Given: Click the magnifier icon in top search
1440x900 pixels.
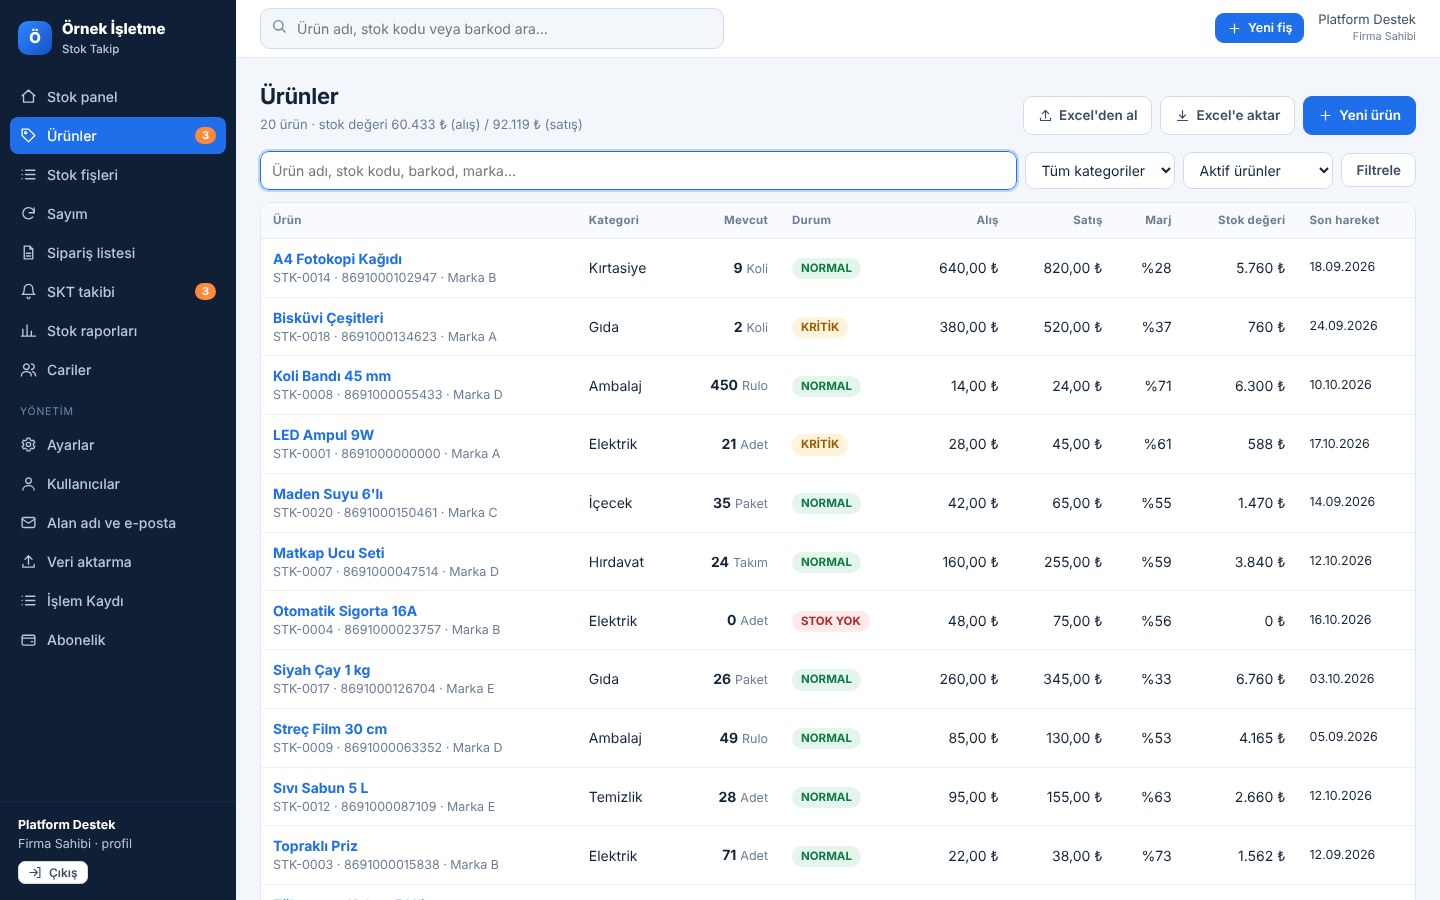Looking at the screenshot, I should coord(280,28).
